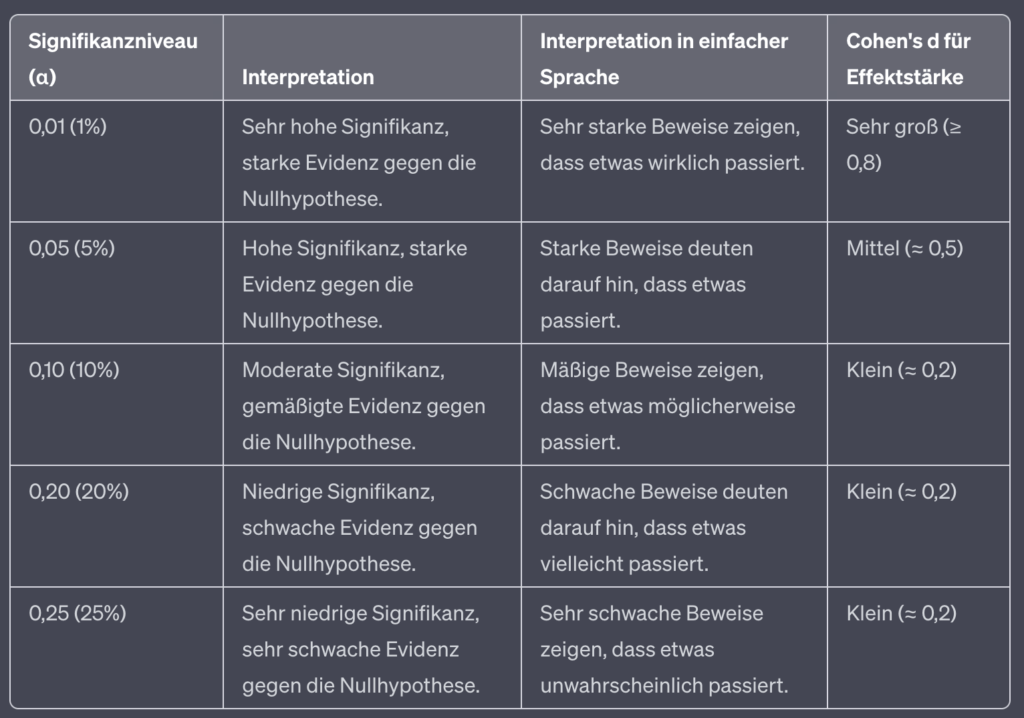
Task: Select the Sehr niedrige Signifikanz cell
Action: 372,647
